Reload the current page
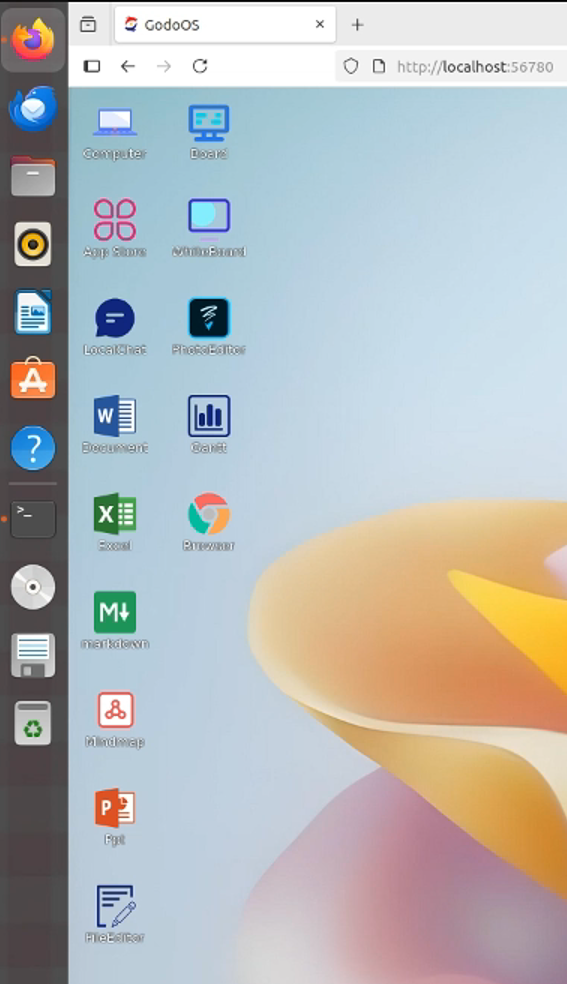Screen dimensions: 567x984 (x=200, y=66)
